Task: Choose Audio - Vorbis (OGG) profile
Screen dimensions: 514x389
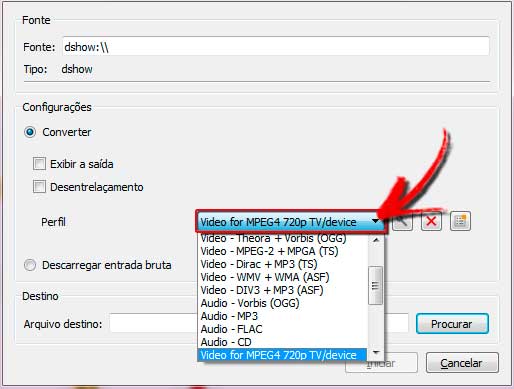Action: [x=283, y=303]
